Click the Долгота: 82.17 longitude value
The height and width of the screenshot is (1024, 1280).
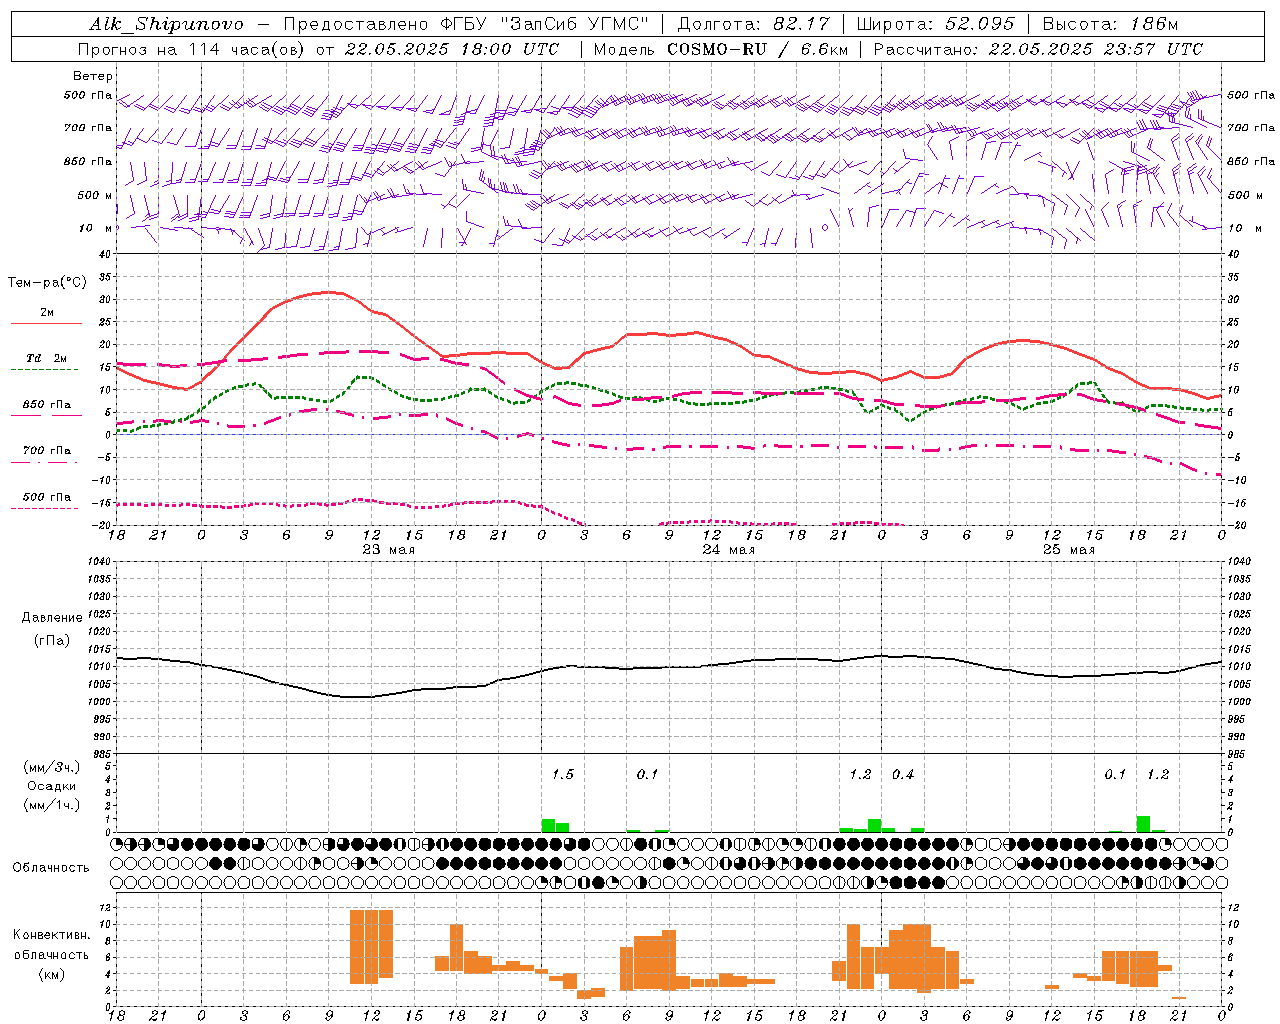[753, 24]
